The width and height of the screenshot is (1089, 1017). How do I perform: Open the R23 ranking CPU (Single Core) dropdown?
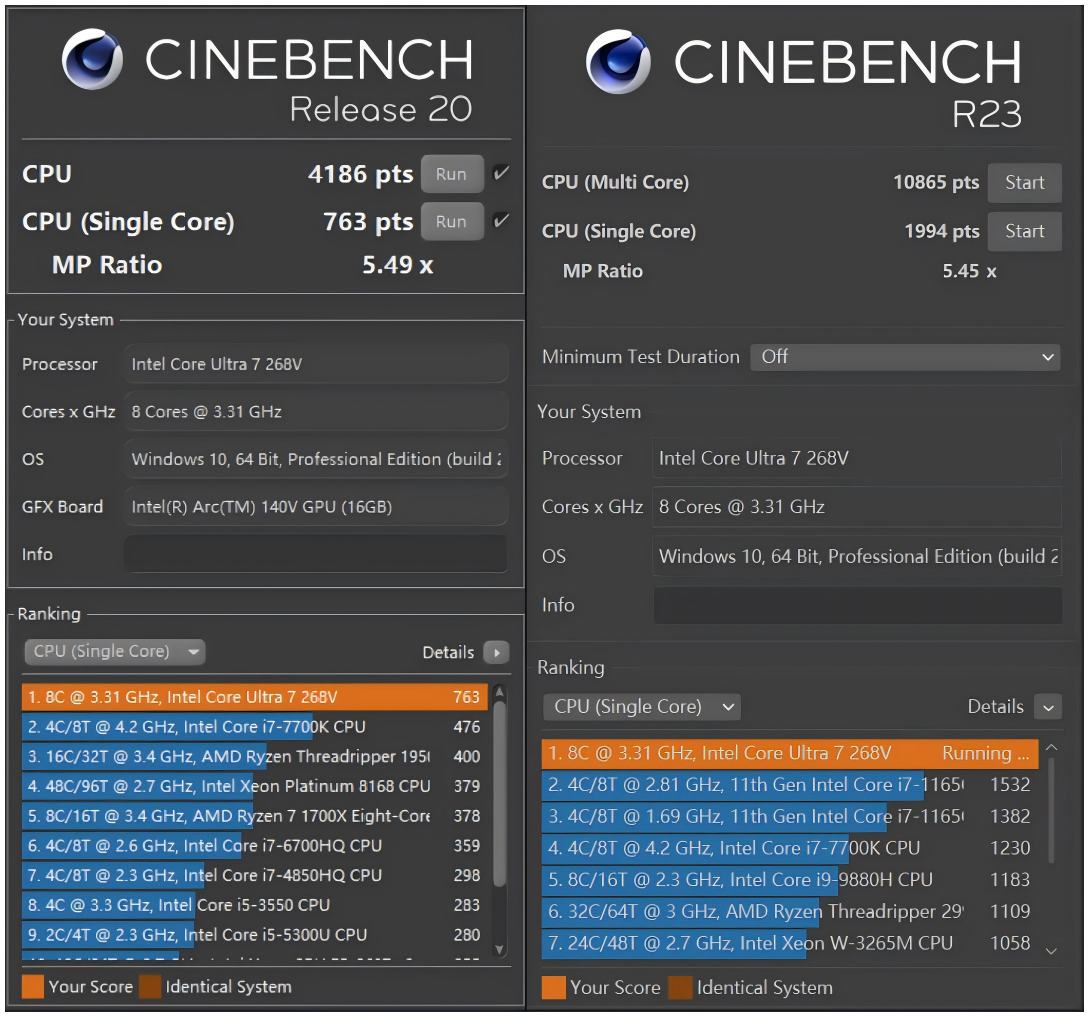pyautogui.click(x=642, y=706)
